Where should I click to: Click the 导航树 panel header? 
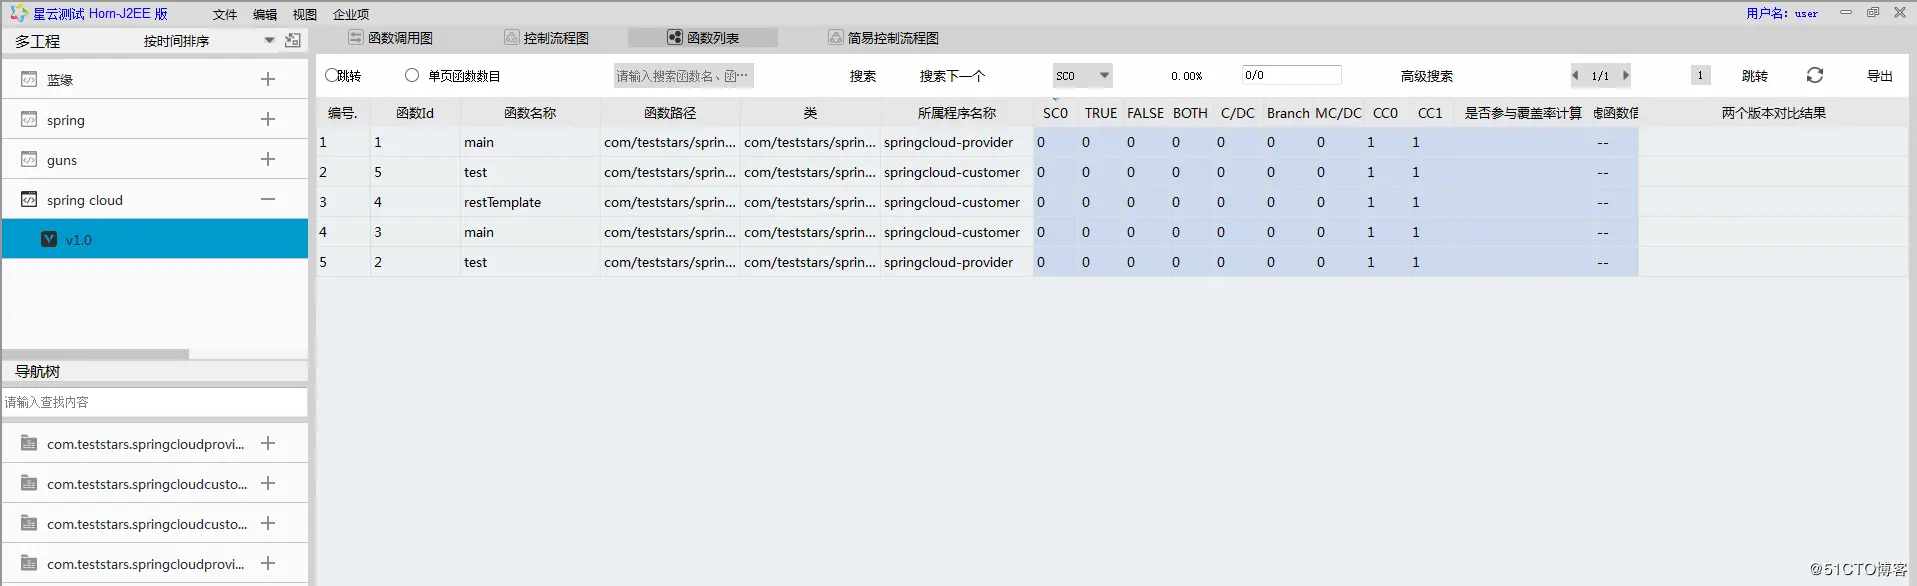coord(155,371)
